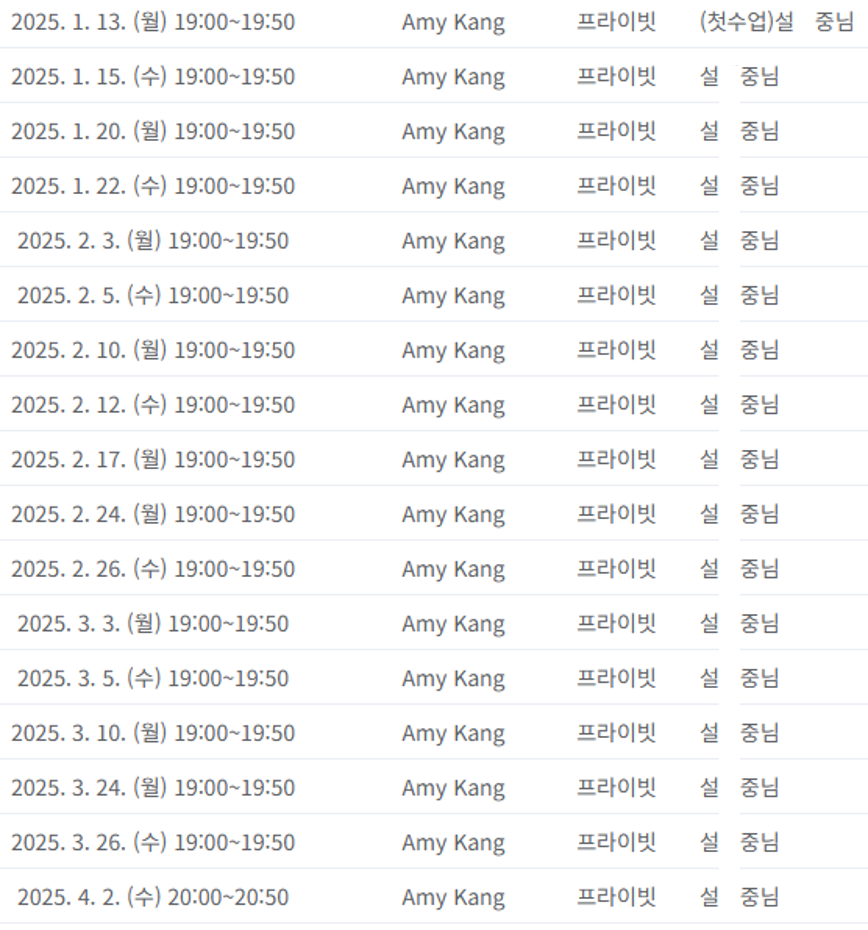Image resolution: width=868 pixels, height=930 pixels.
Task: Click the student name in 2025. 2. 24. row
Action: click(739, 514)
